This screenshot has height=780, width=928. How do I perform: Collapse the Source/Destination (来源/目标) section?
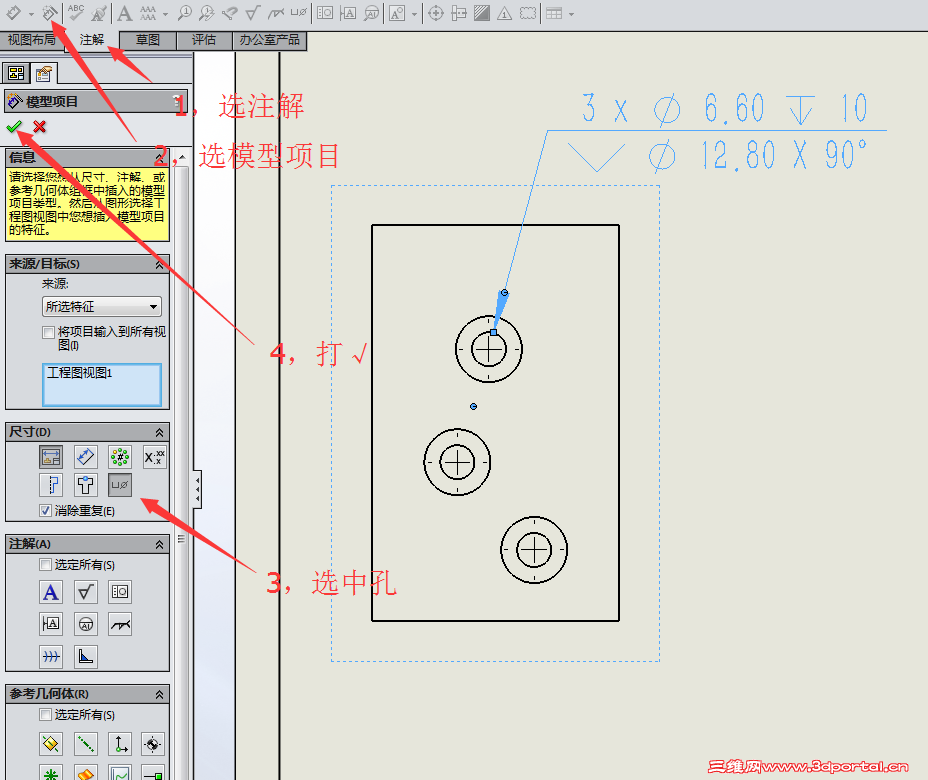(x=159, y=265)
